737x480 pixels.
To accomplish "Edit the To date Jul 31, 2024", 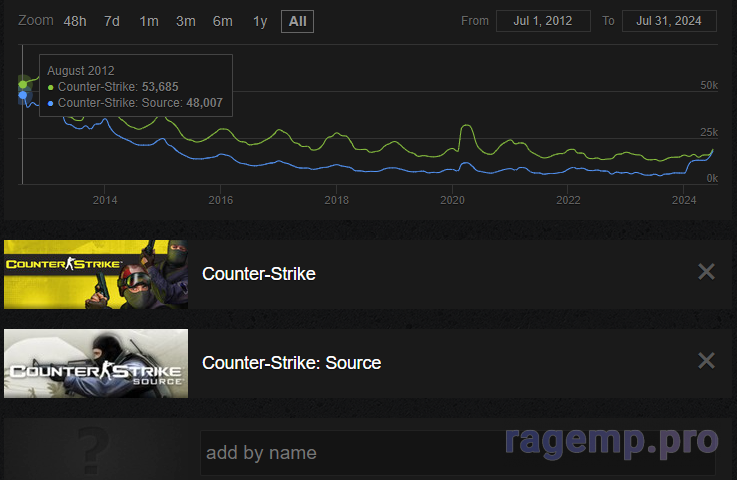I will [669, 21].
